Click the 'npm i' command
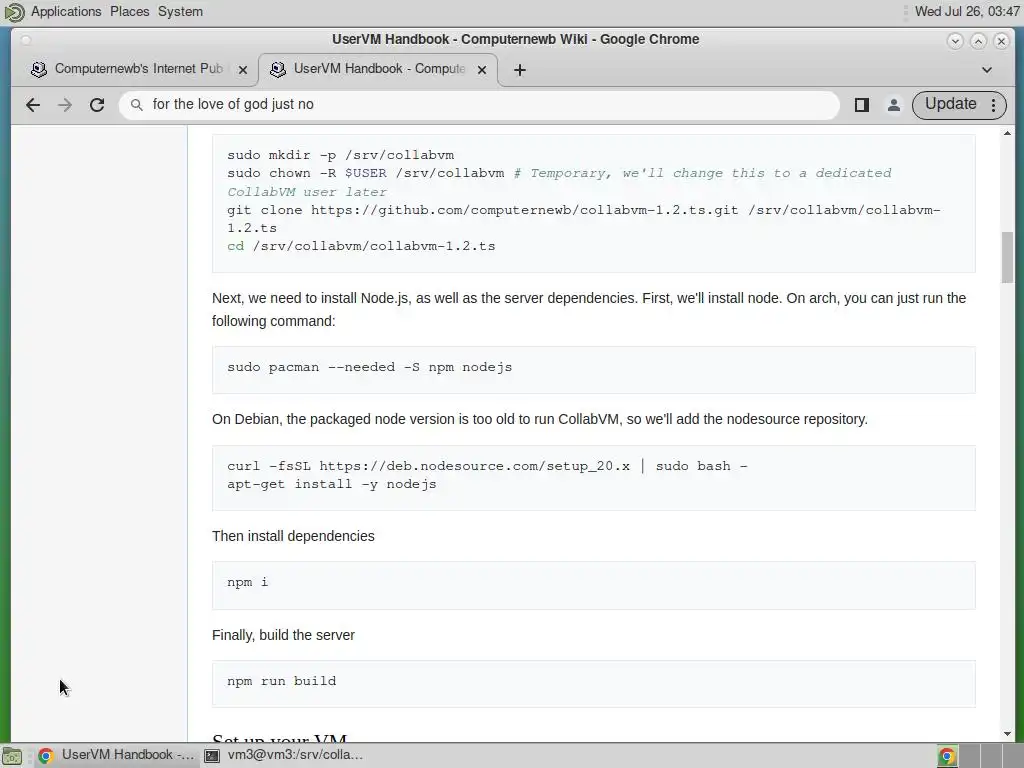 [x=248, y=582]
